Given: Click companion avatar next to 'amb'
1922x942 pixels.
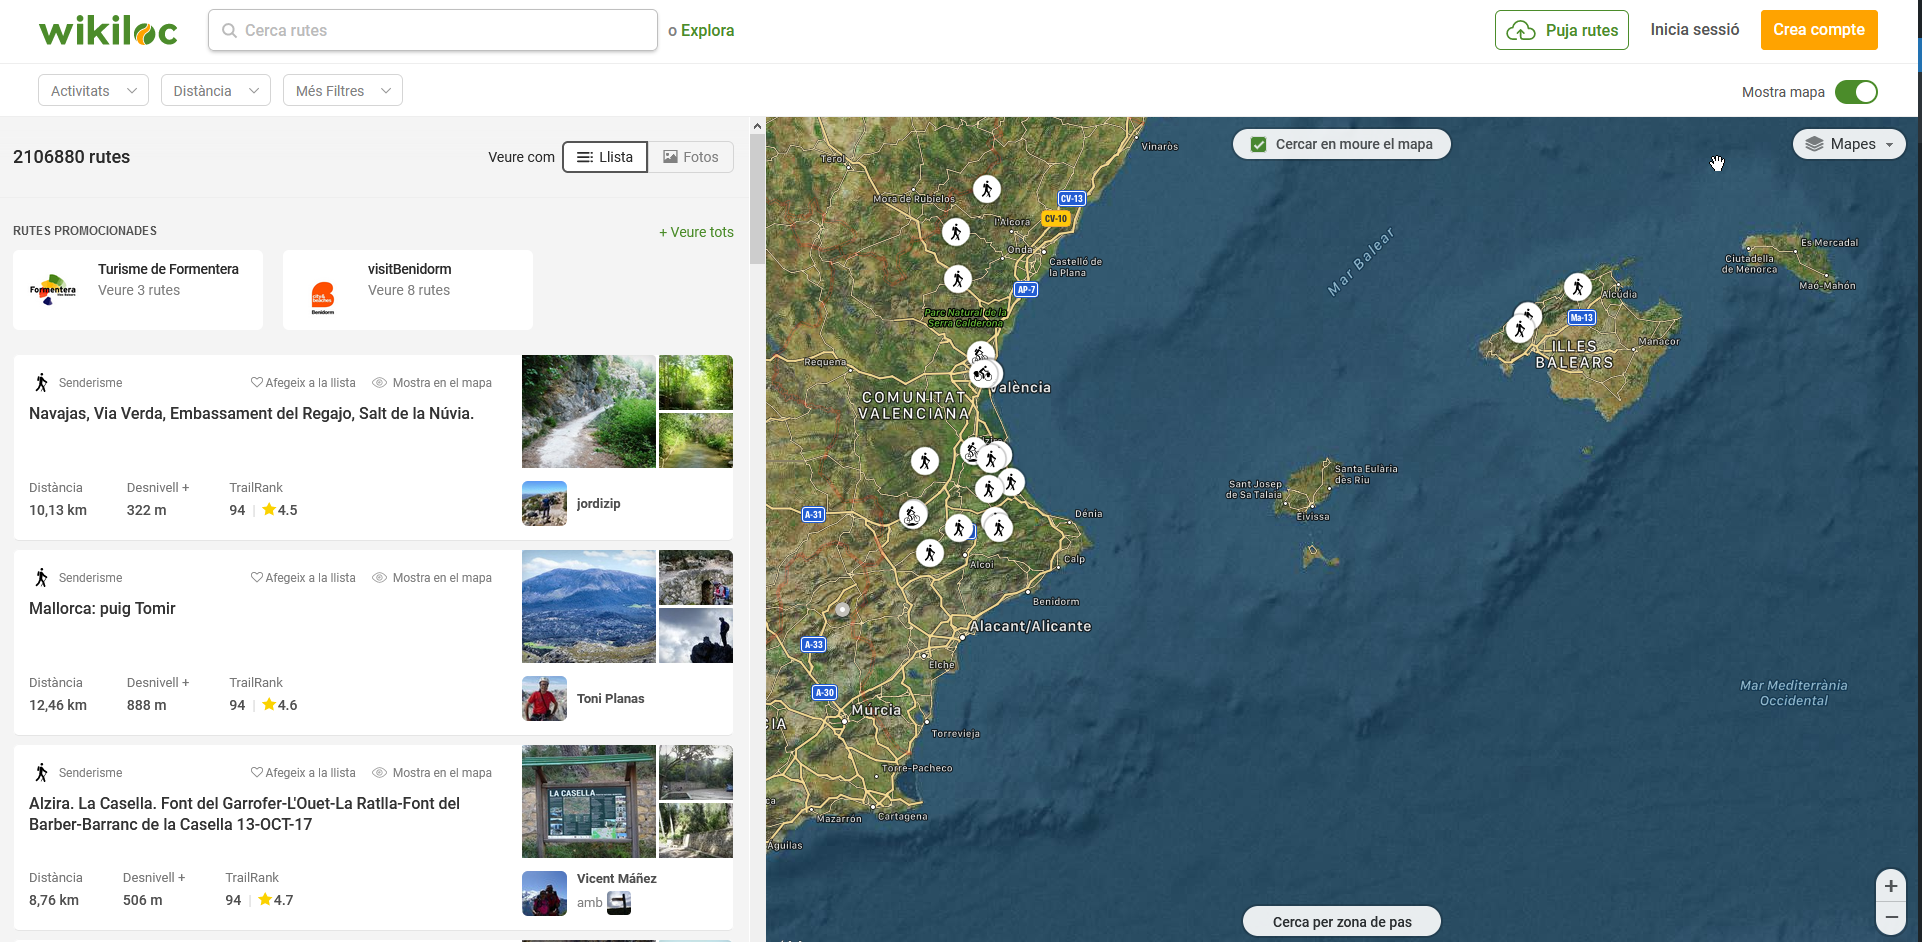Looking at the screenshot, I should click(x=619, y=903).
